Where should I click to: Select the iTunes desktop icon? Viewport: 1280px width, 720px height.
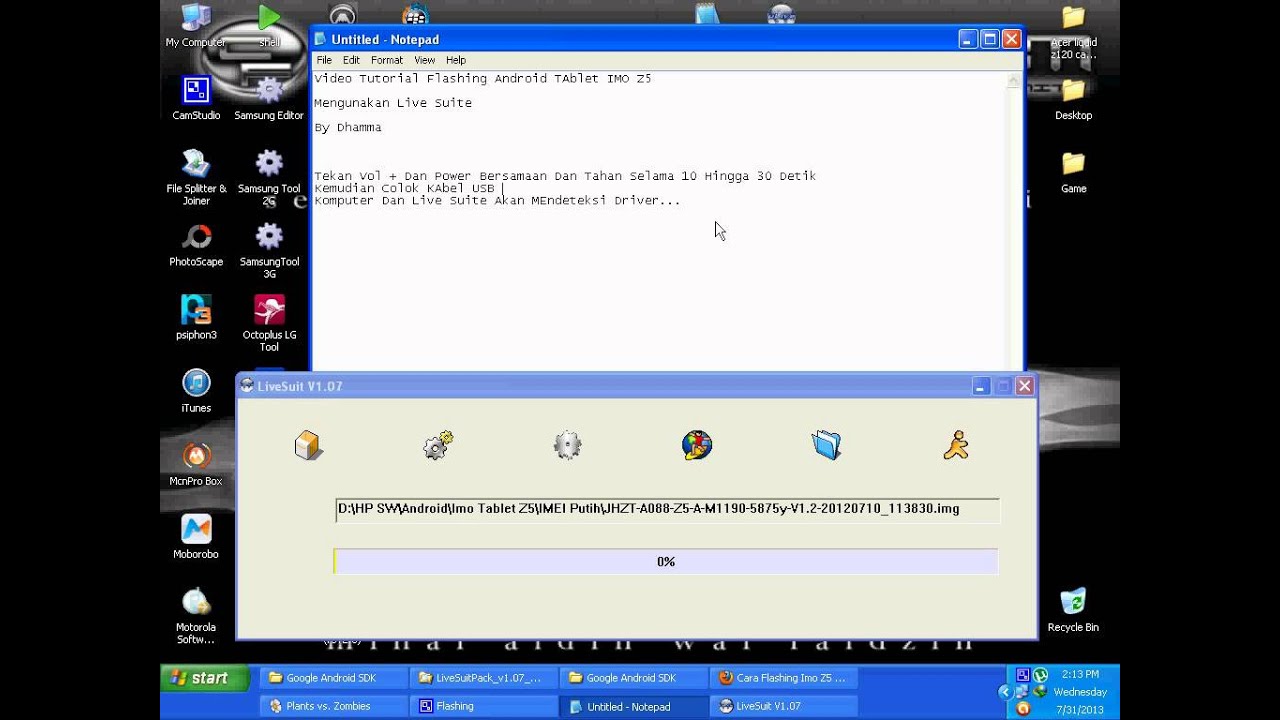point(196,391)
